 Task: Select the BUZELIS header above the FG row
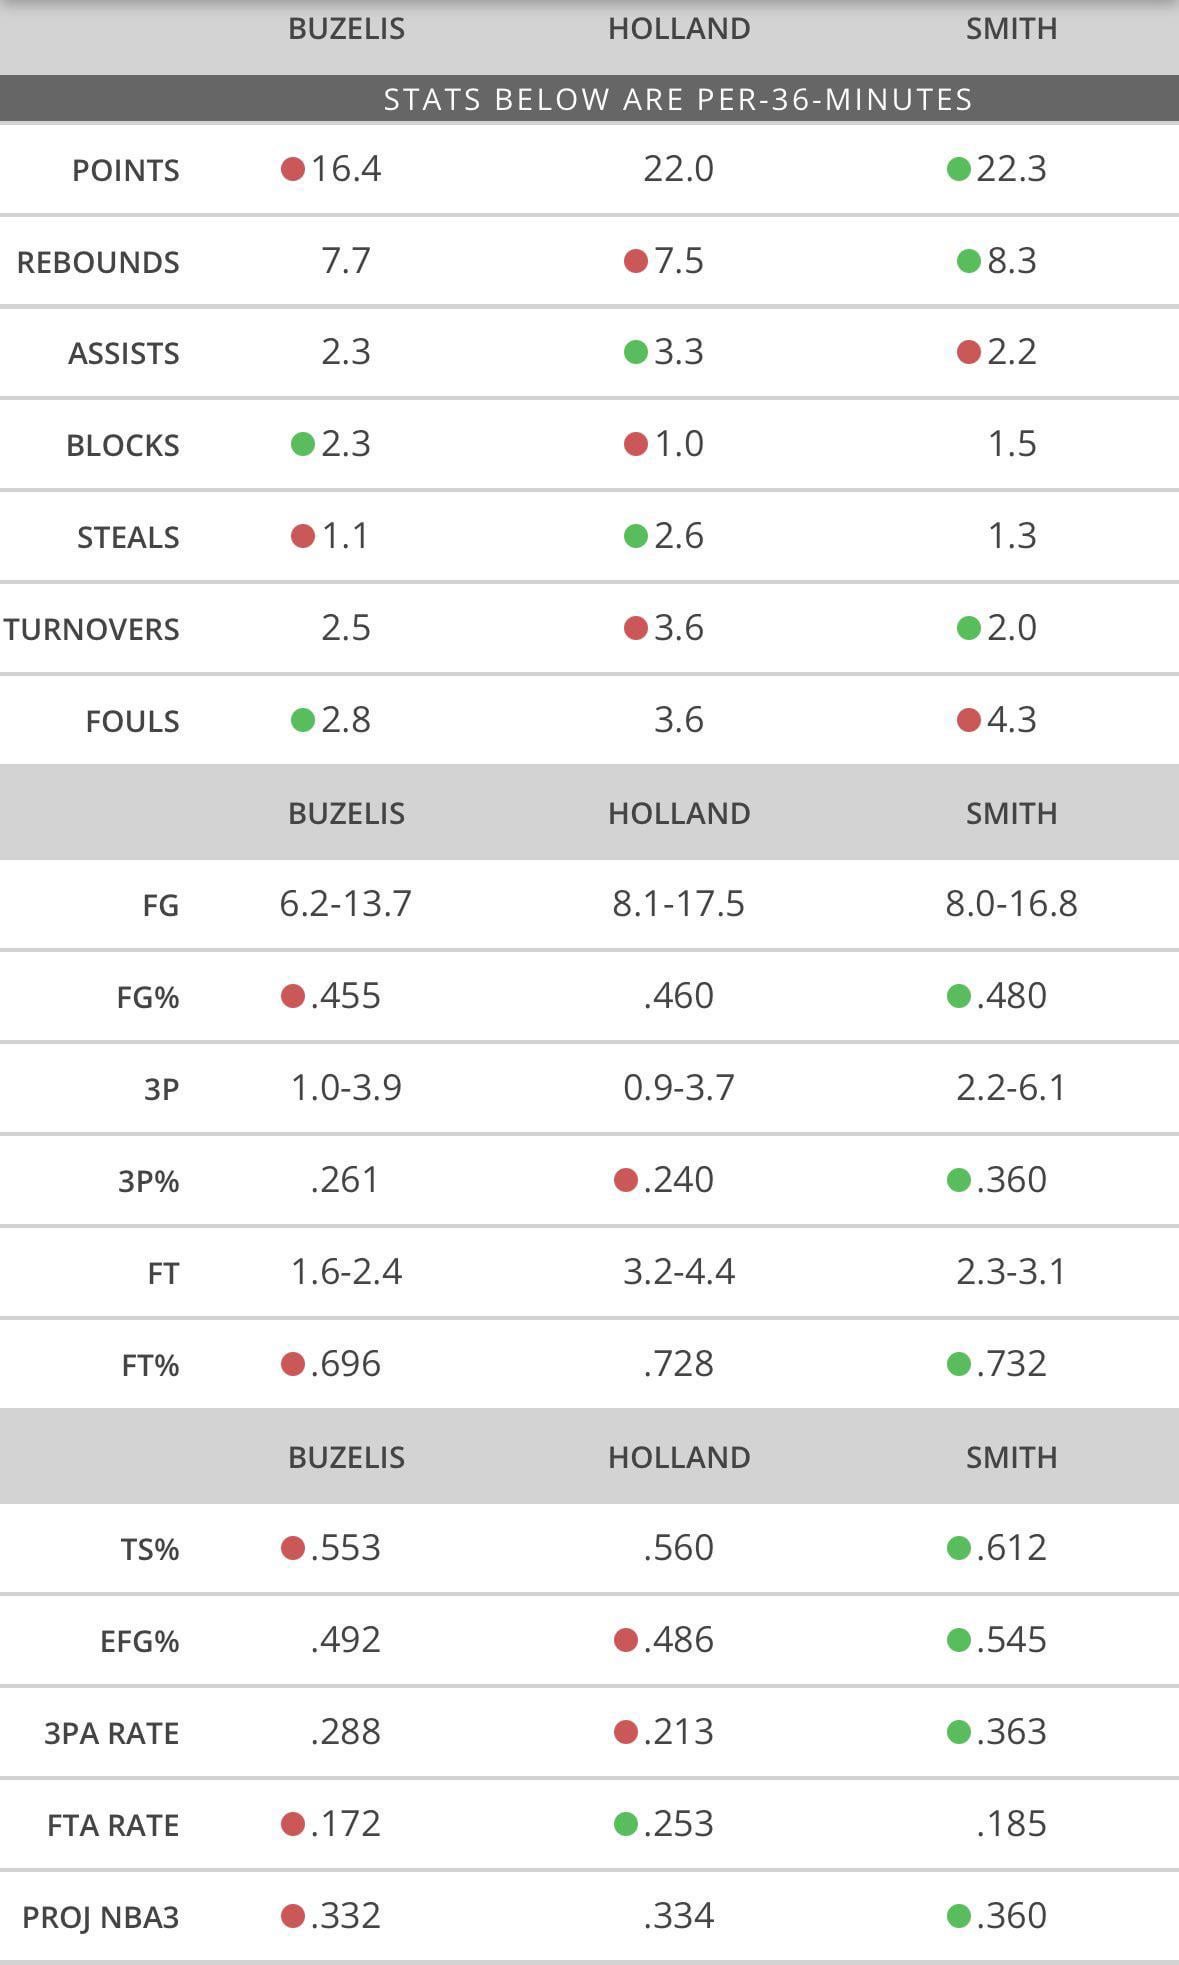[x=346, y=813]
